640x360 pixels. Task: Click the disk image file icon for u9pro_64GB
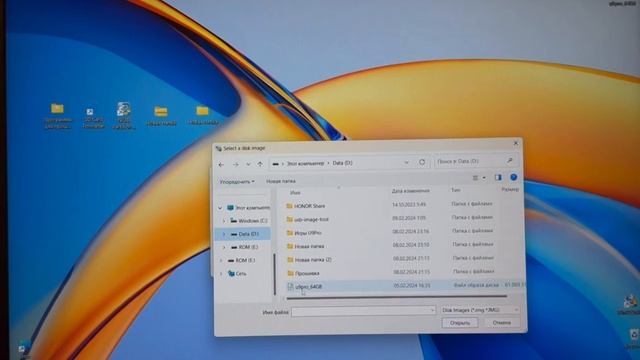[290, 287]
